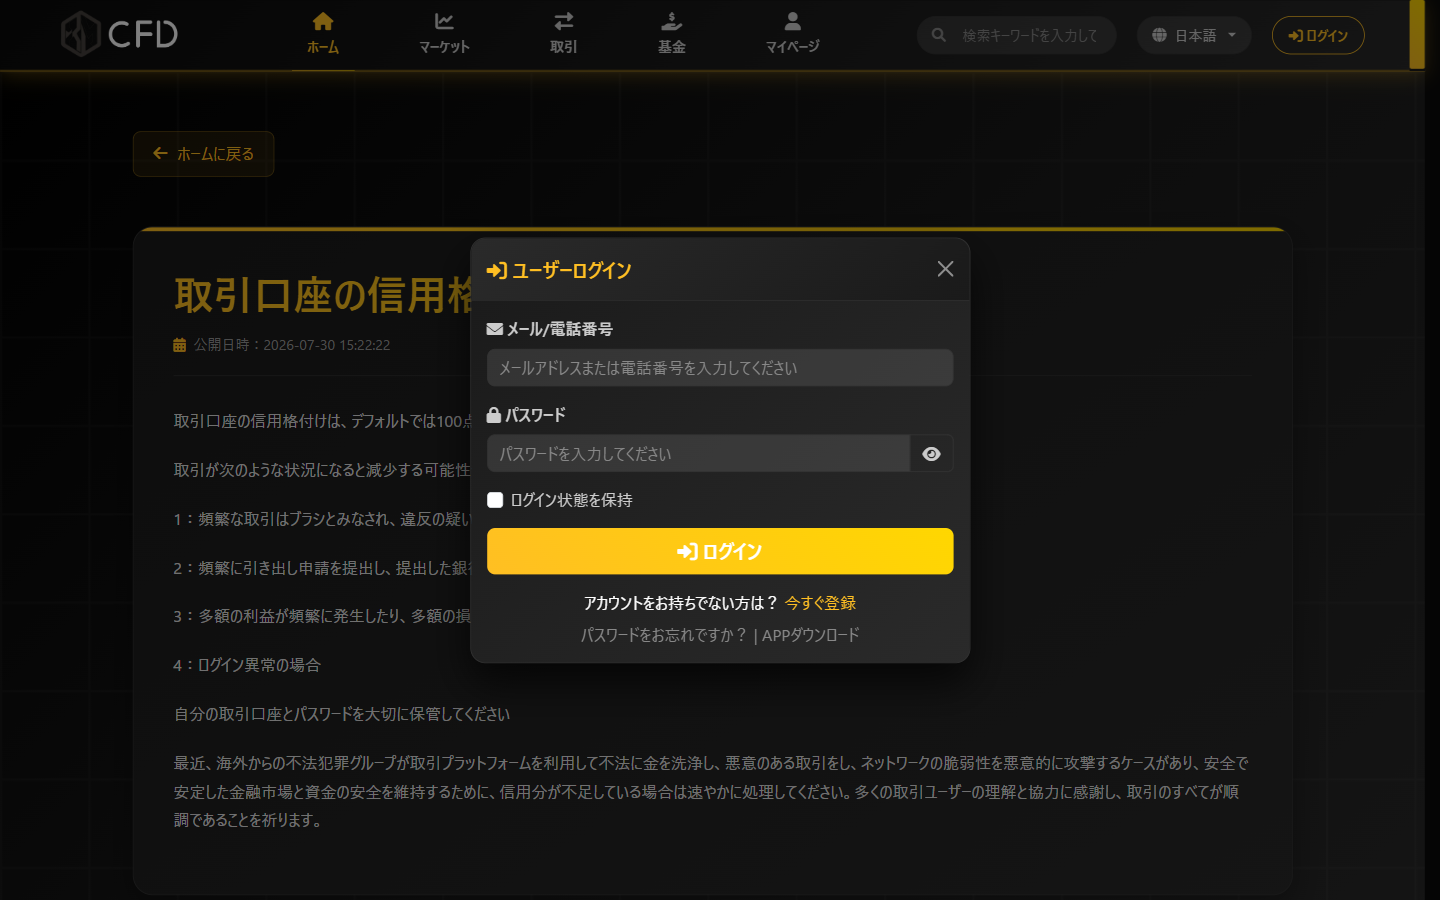Close the ユーザーログイン dialog
The height and width of the screenshot is (900, 1440).
tap(945, 269)
